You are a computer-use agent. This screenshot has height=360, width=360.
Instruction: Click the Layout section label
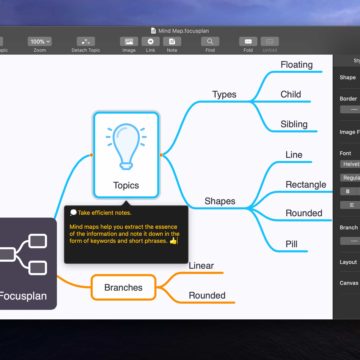[348, 262]
